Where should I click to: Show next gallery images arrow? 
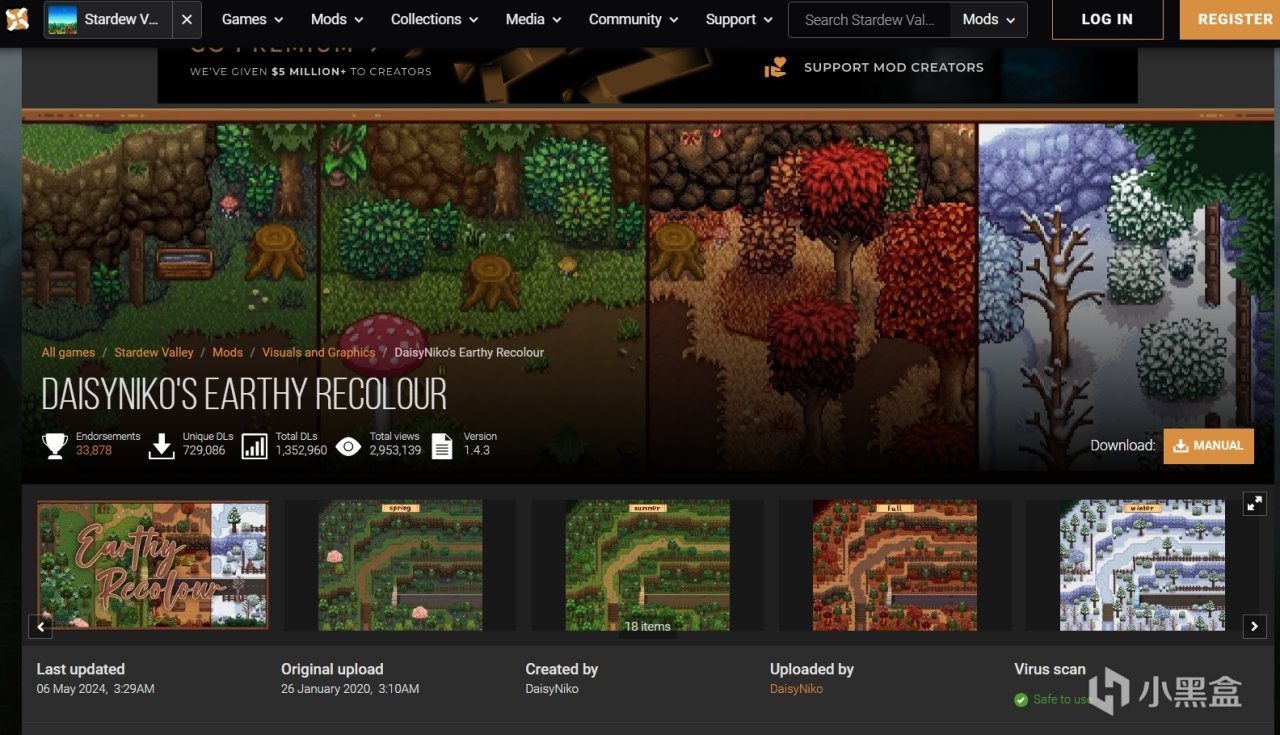pyautogui.click(x=1255, y=627)
